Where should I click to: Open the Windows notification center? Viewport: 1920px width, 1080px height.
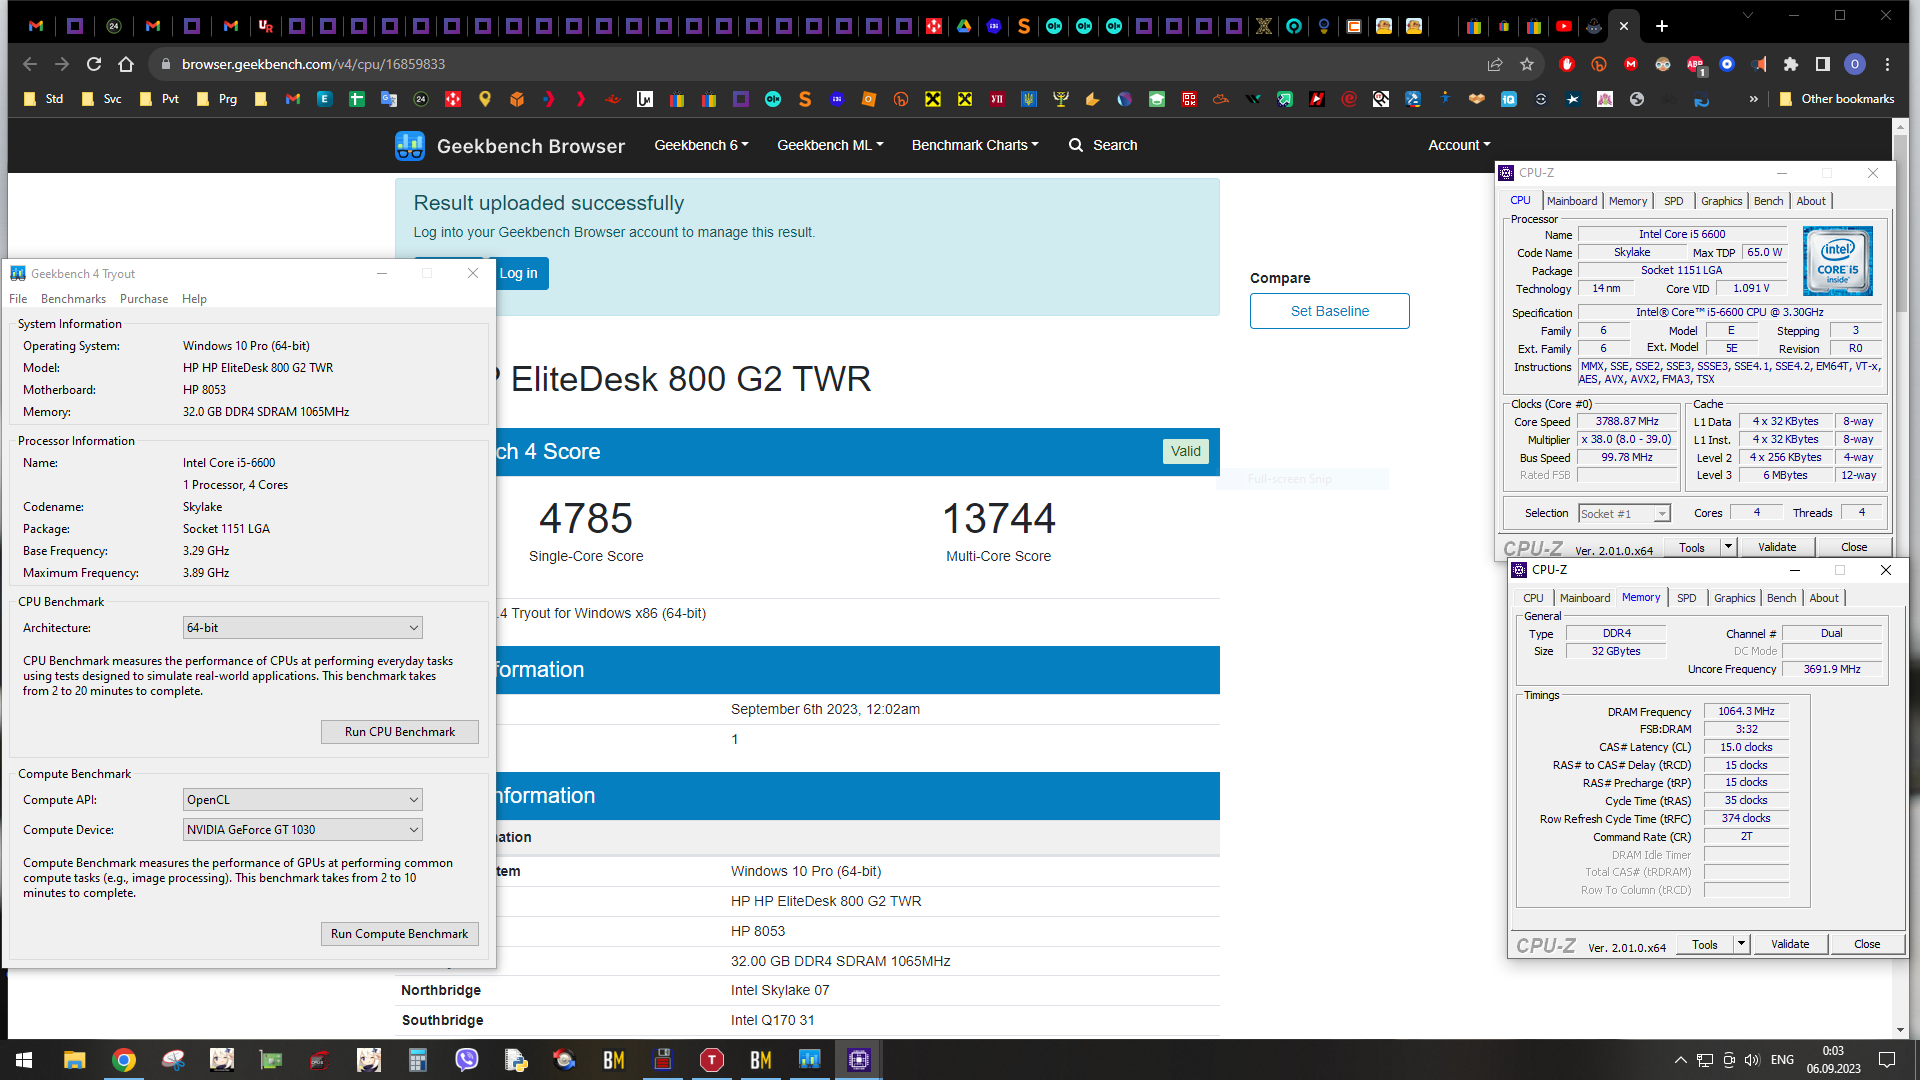[x=1887, y=1060]
